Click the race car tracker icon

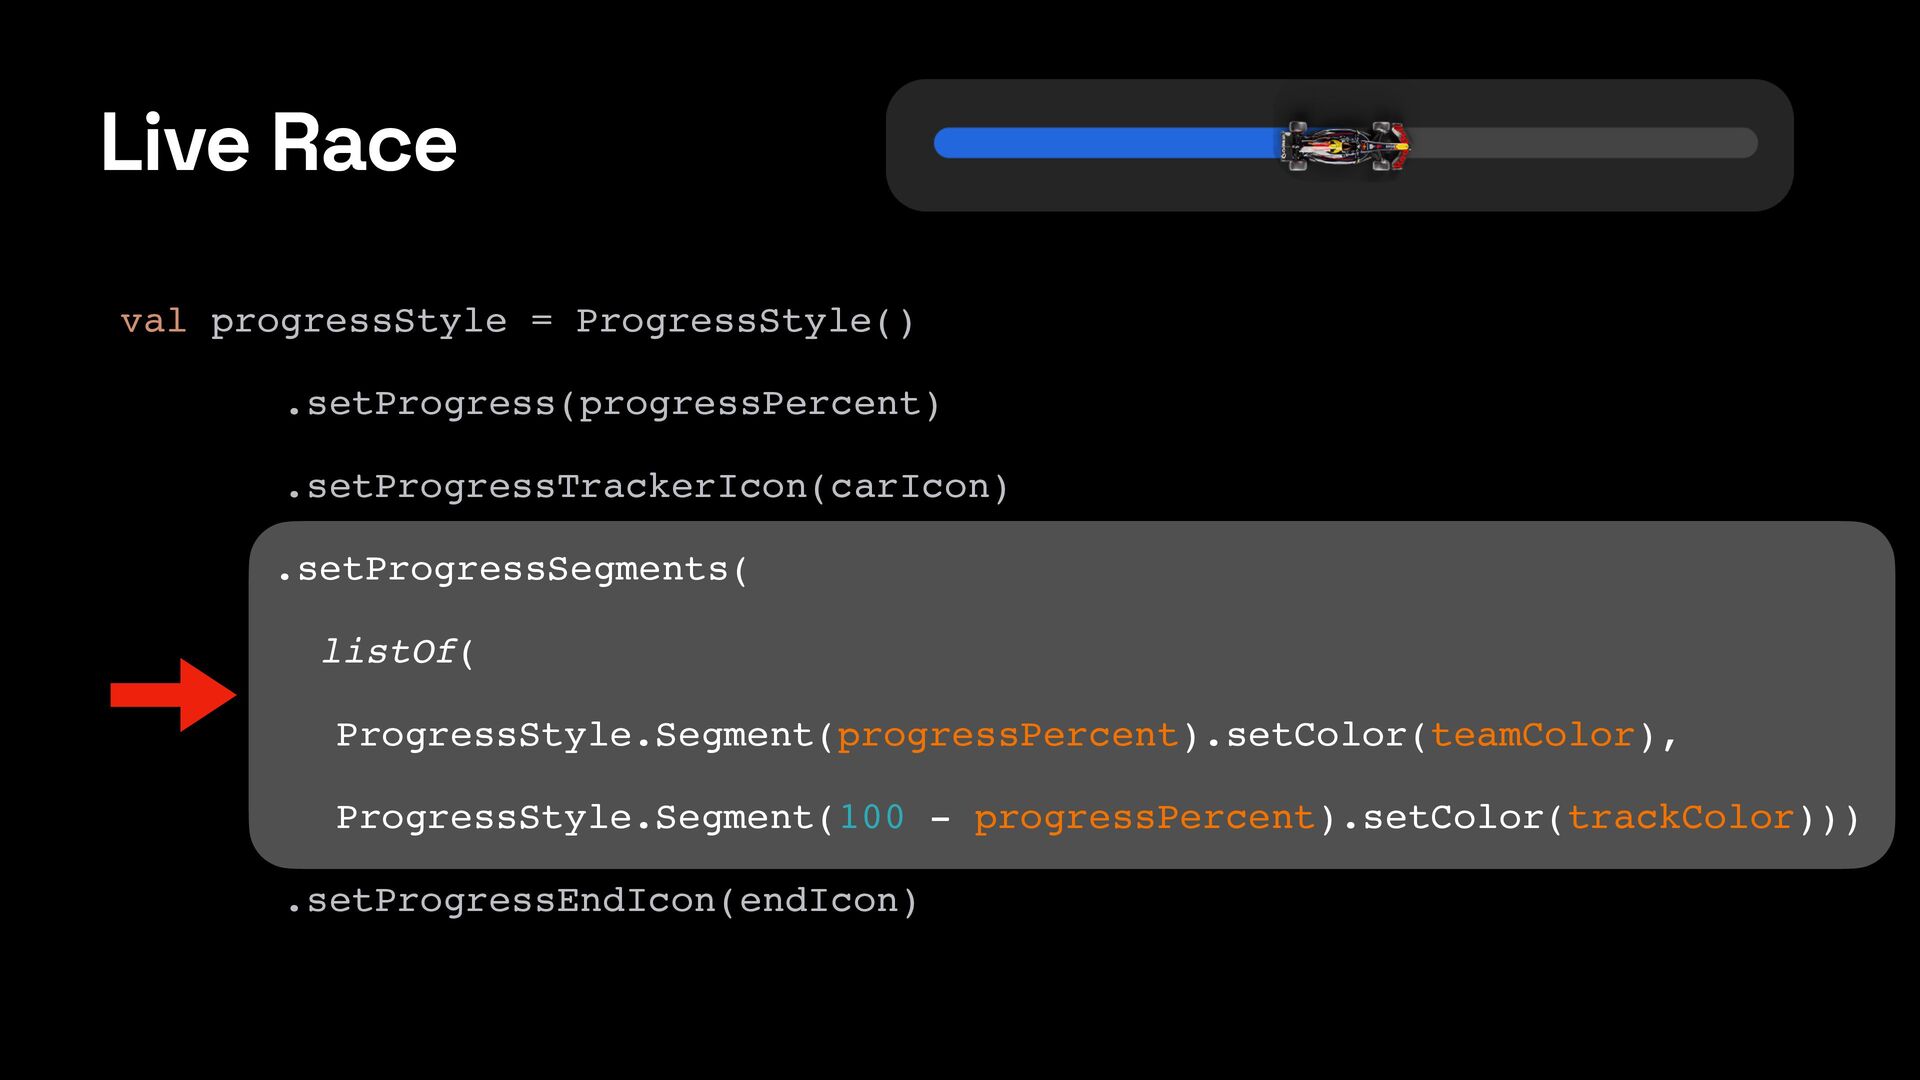pyautogui.click(x=1345, y=146)
